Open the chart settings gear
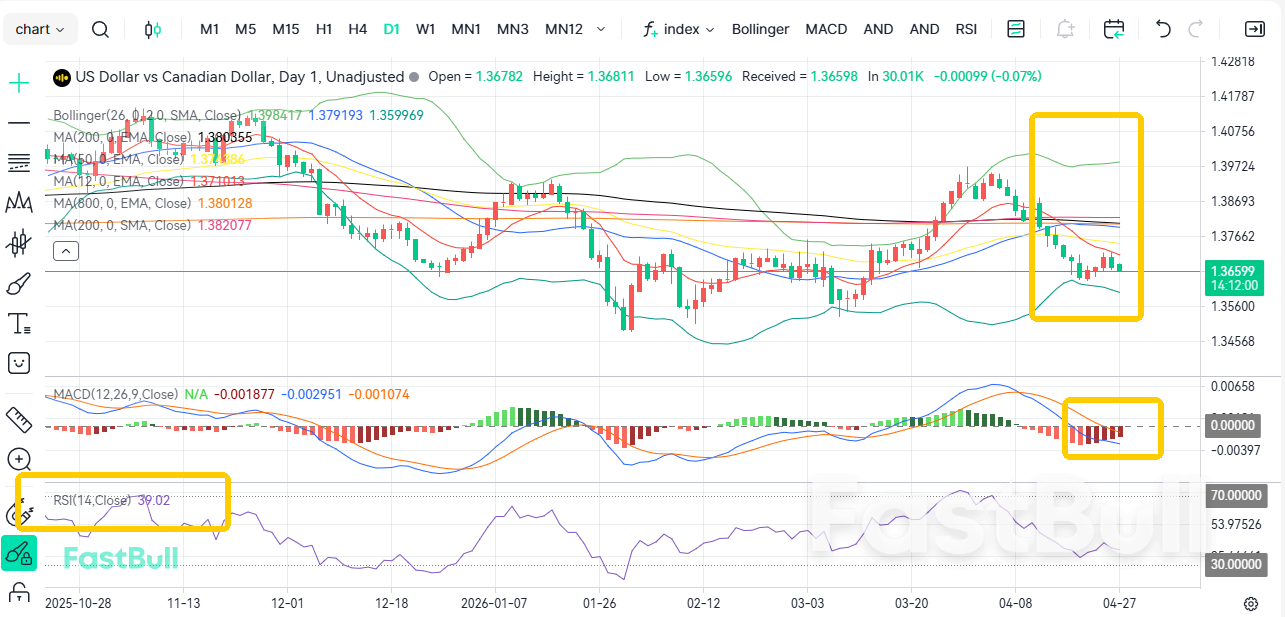Viewport: 1285px width, 617px height. [x=1250, y=604]
